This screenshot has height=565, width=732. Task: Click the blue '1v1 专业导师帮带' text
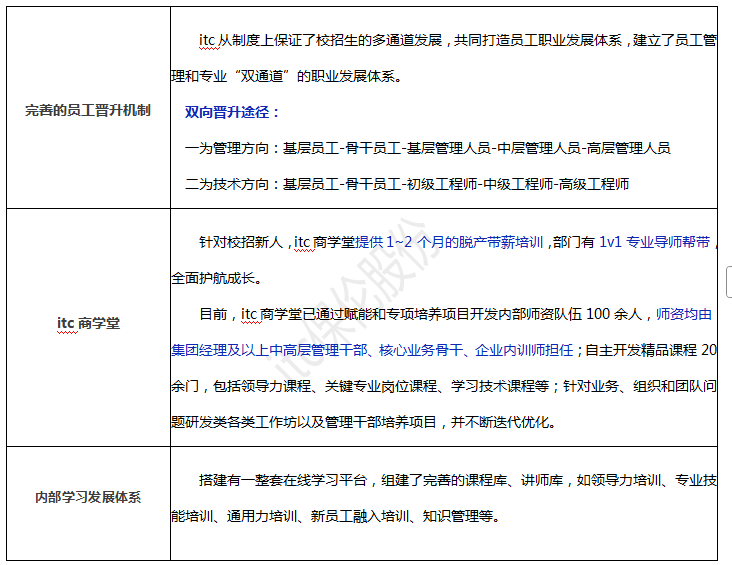[654, 242]
